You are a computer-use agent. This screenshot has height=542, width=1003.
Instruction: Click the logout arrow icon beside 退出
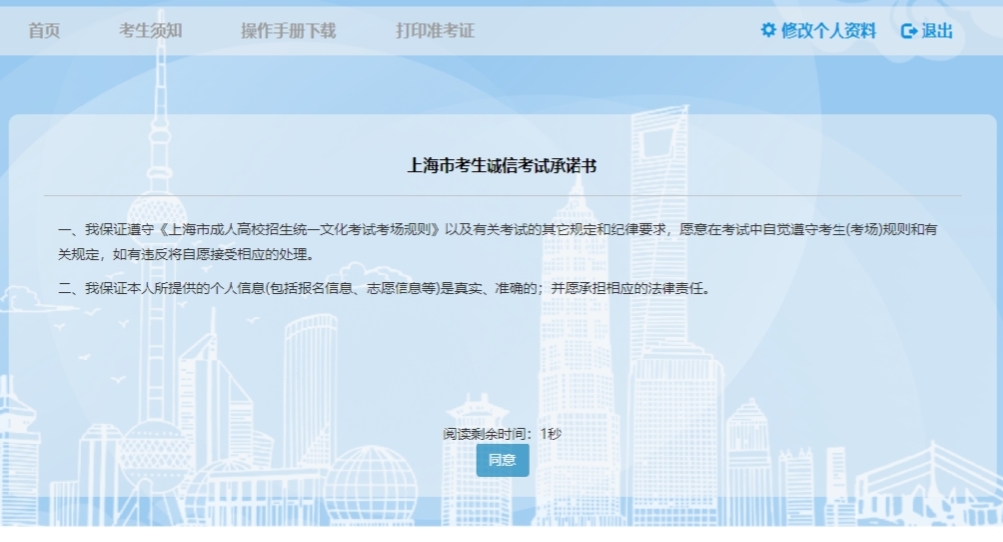pos(908,31)
